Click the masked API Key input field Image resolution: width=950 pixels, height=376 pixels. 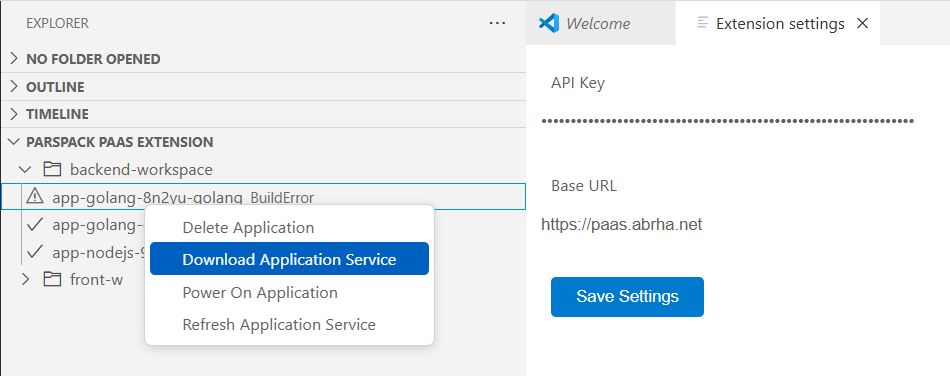coord(728,121)
